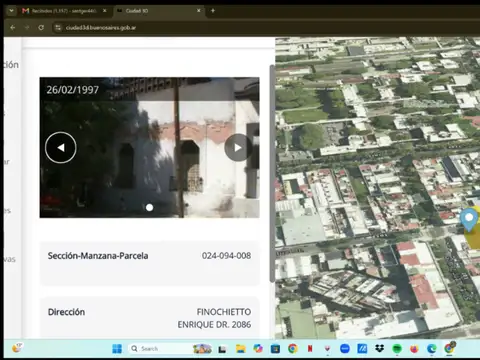The height and width of the screenshot is (360, 480).
Task: Focus the ciudad3d.buenosaires.gob.ar address bar
Action: click(x=101, y=28)
